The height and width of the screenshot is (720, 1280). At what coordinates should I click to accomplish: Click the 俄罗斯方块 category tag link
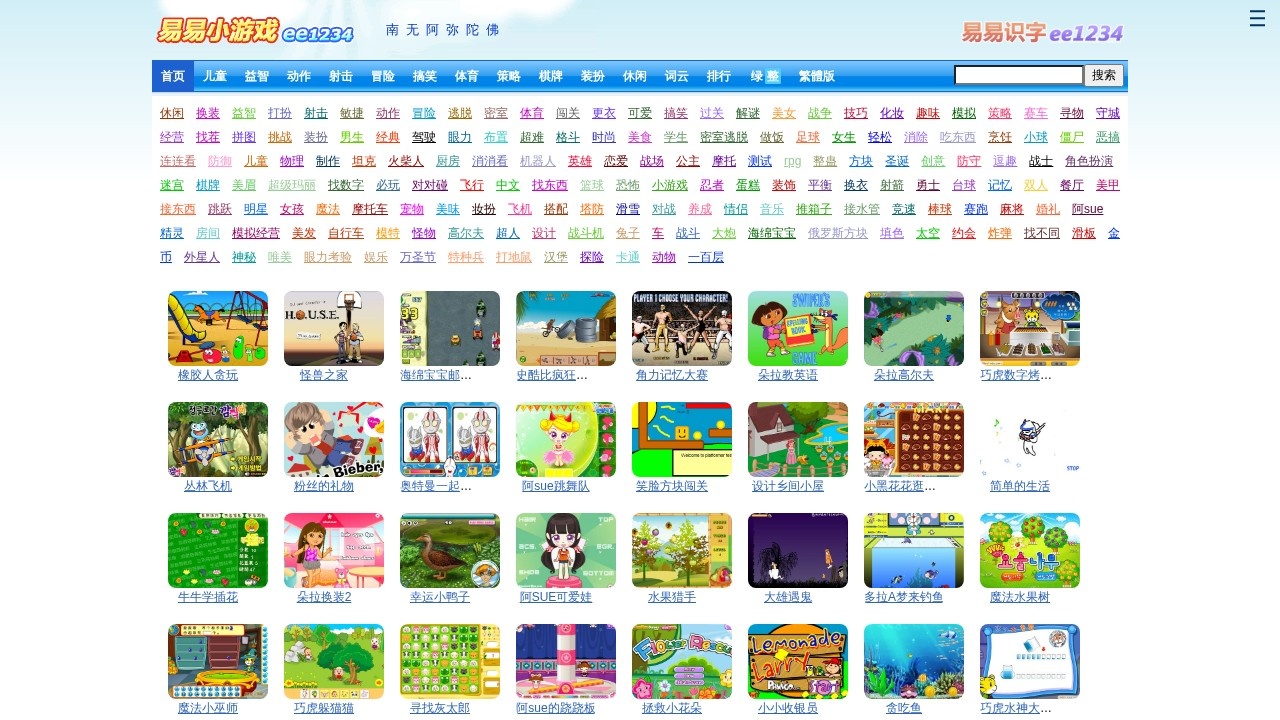pyautogui.click(x=838, y=233)
